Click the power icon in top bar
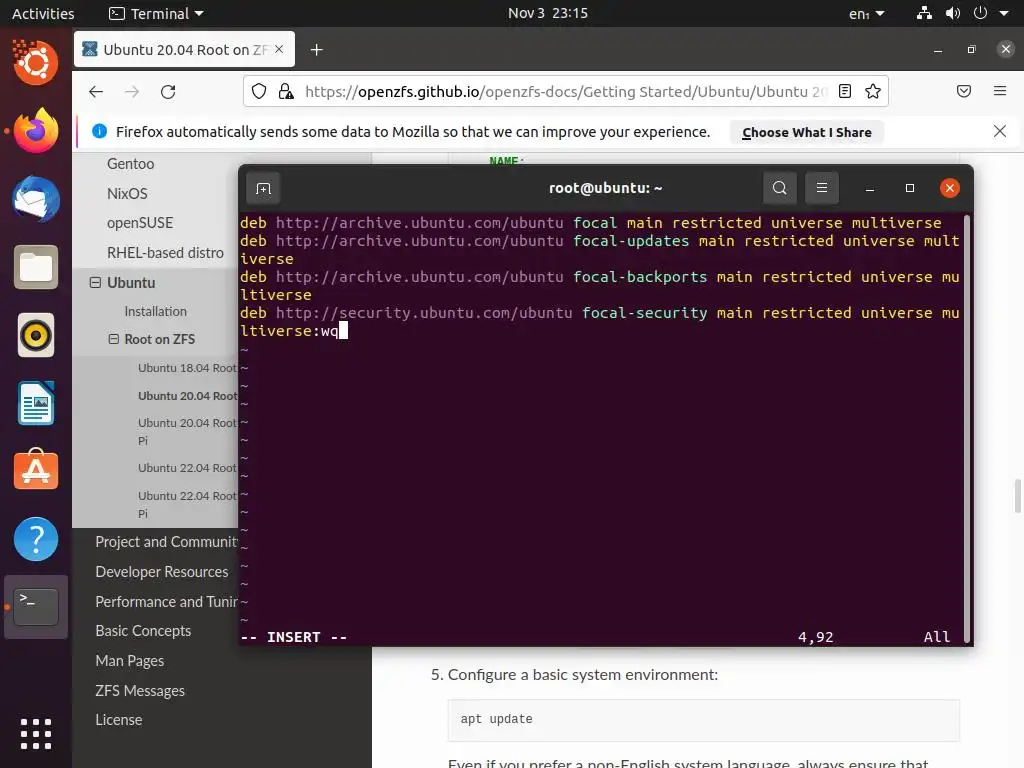 tap(980, 13)
